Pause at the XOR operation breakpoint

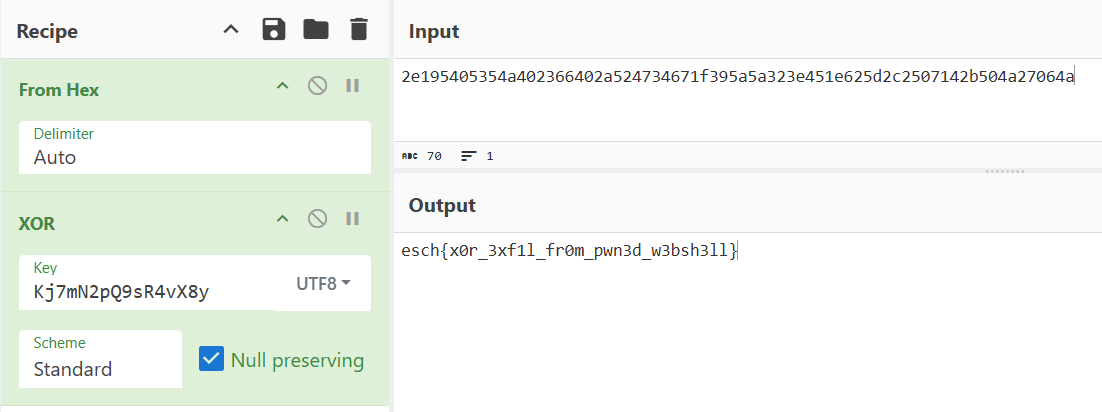(353, 219)
